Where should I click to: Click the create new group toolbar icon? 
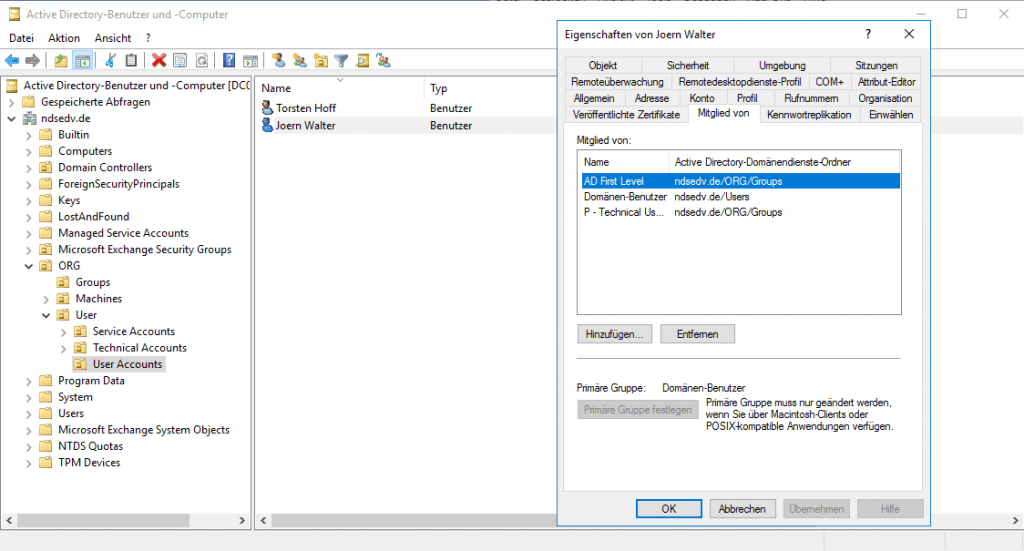299,60
